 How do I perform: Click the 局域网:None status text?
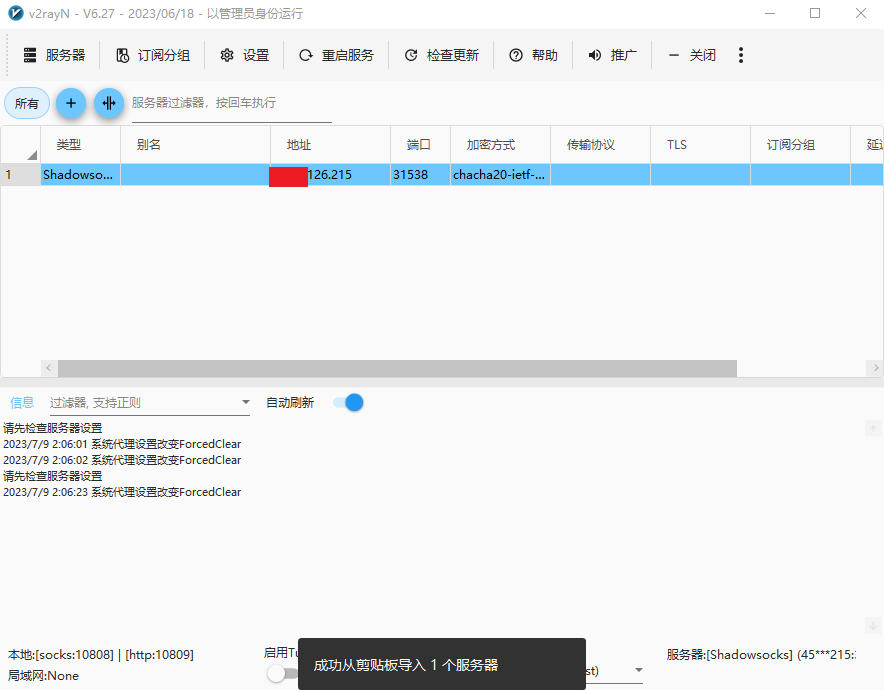pos(43,676)
